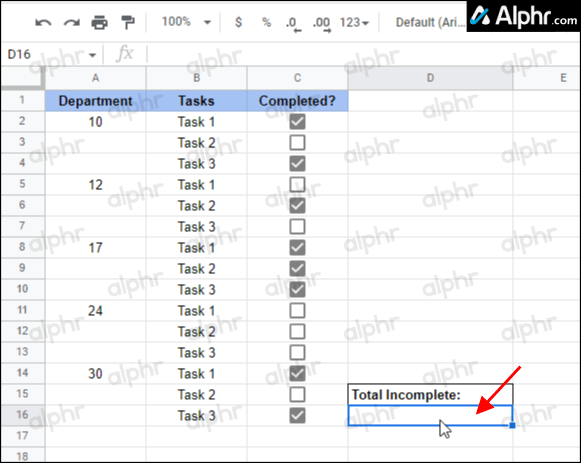Open the 123 more formats dropdown
The image size is (581, 463).
[x=354, y=23]
